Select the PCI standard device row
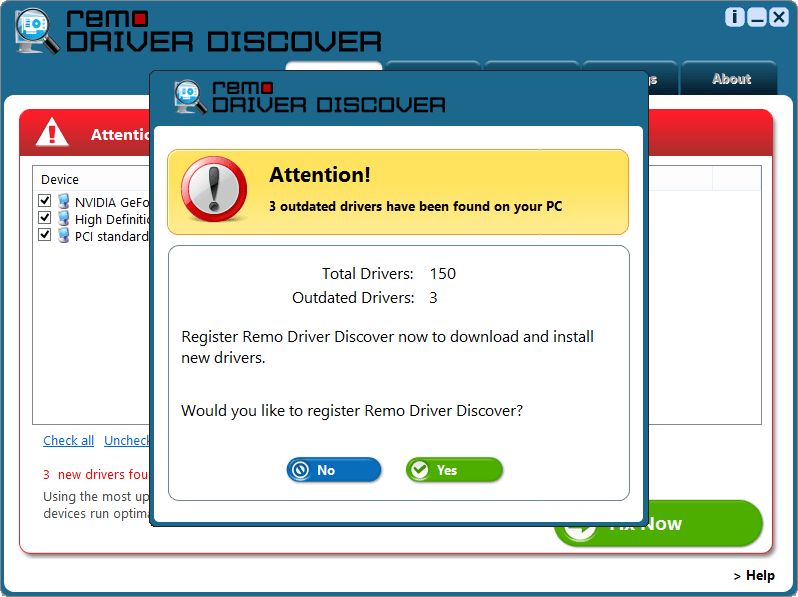 (94, 236)
